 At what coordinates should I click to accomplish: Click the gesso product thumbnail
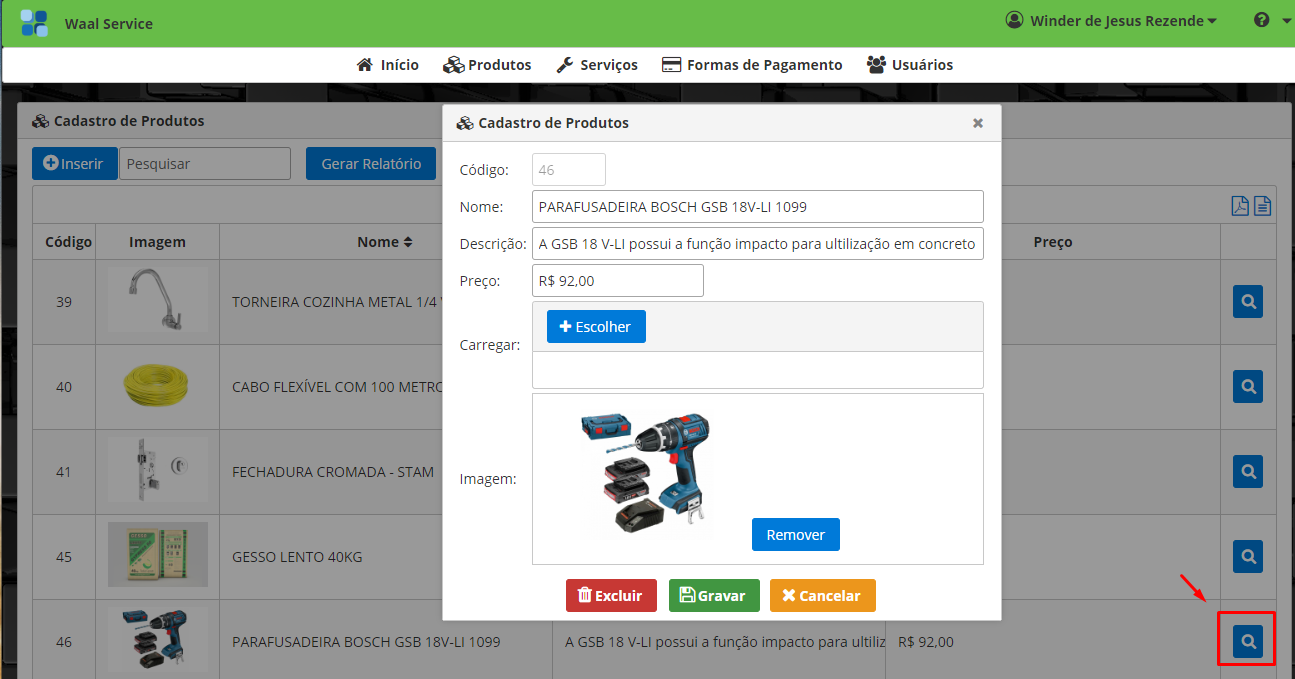pyautogui.click(x=158, y=554)
